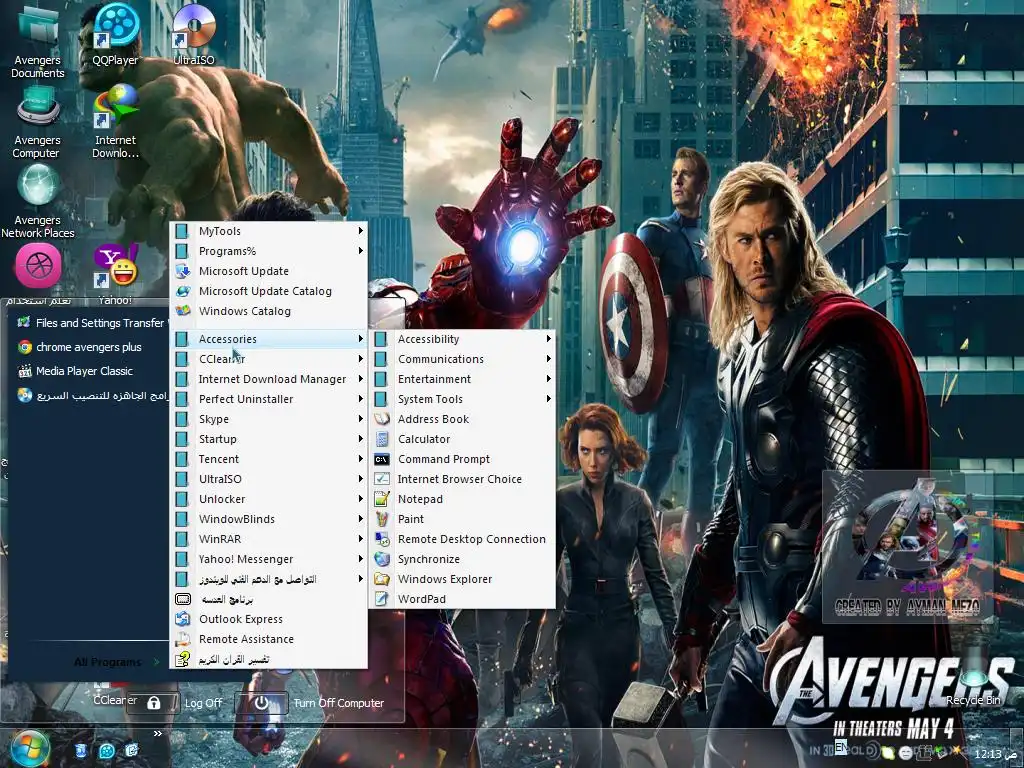The image size is (1024, 768).
Task: Expand the Skype program folder
Action: [269, 419]
